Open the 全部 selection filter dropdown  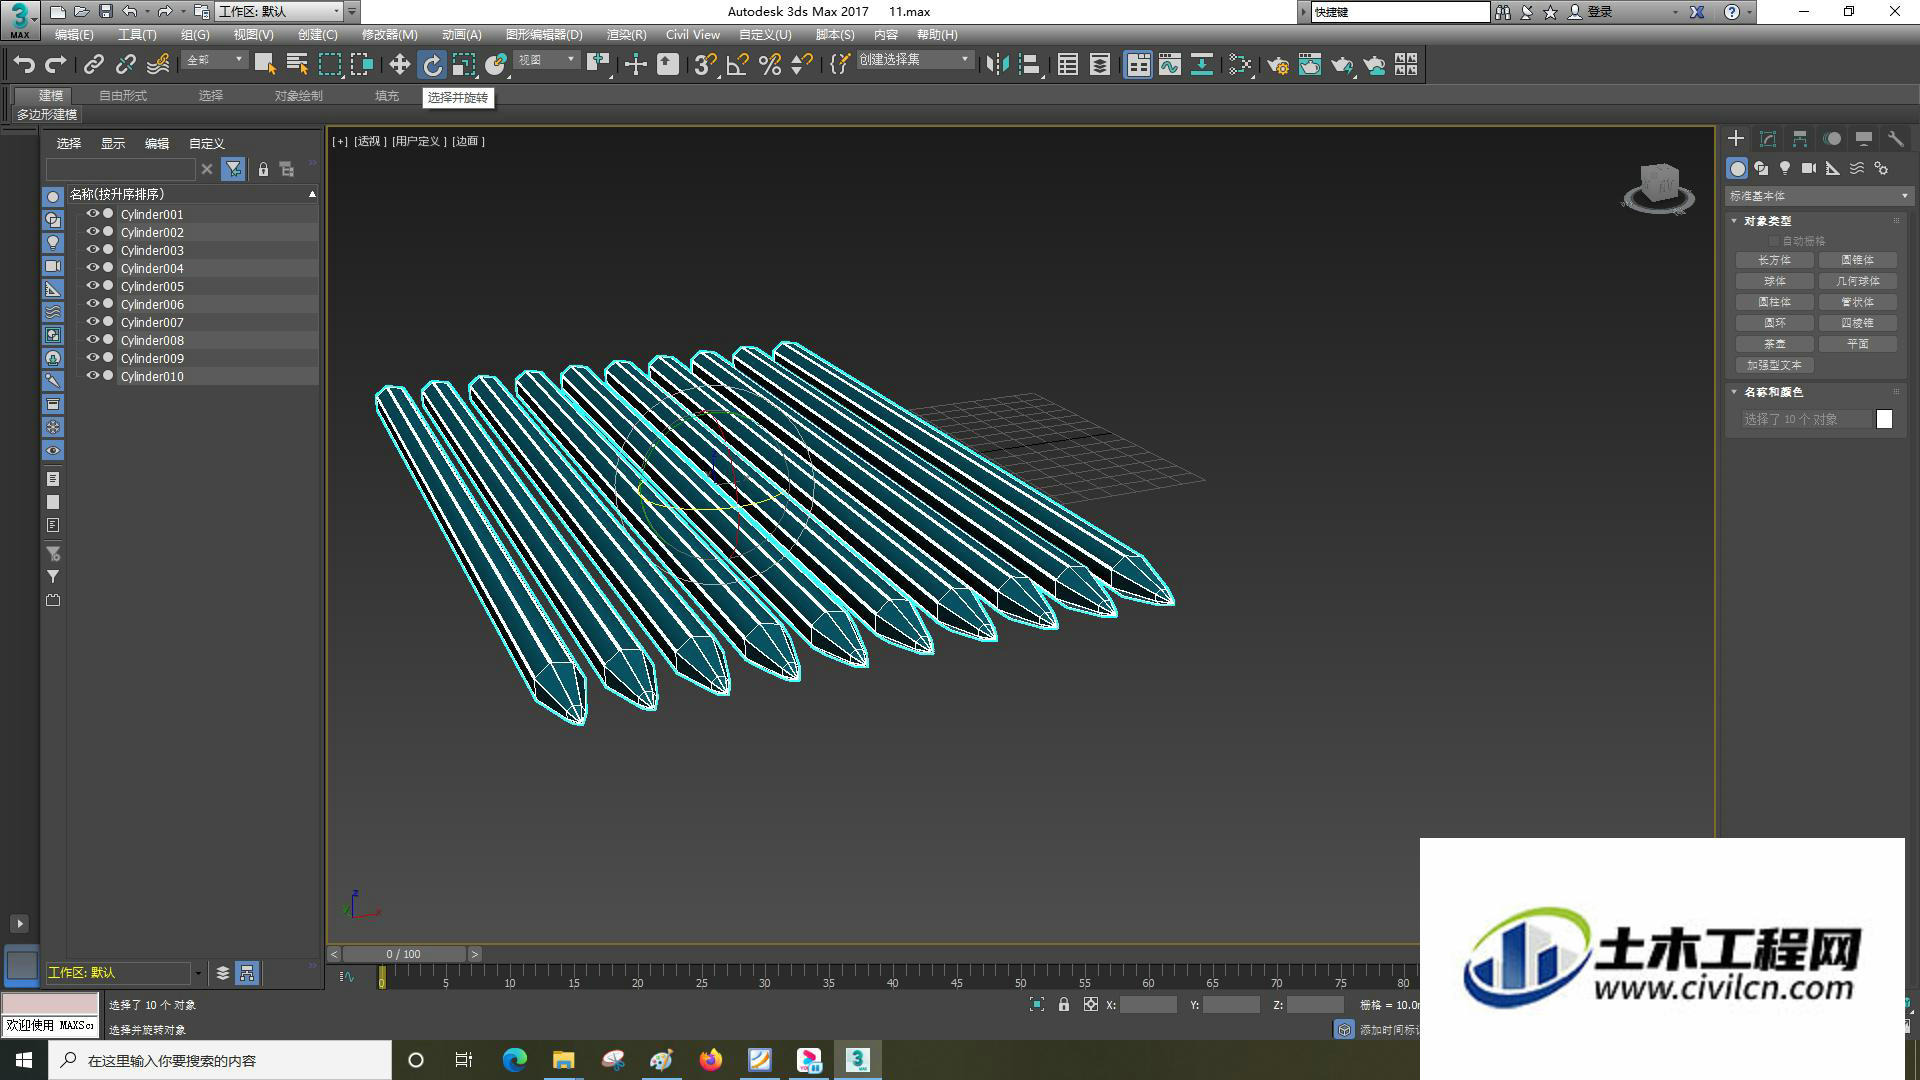tap(214, 60)
